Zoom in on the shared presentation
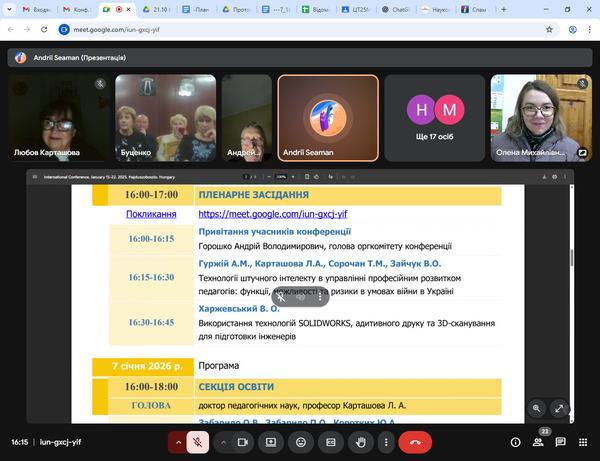This screenshot has width=600, height=461. pyautogui.click(x=537, y=408)
